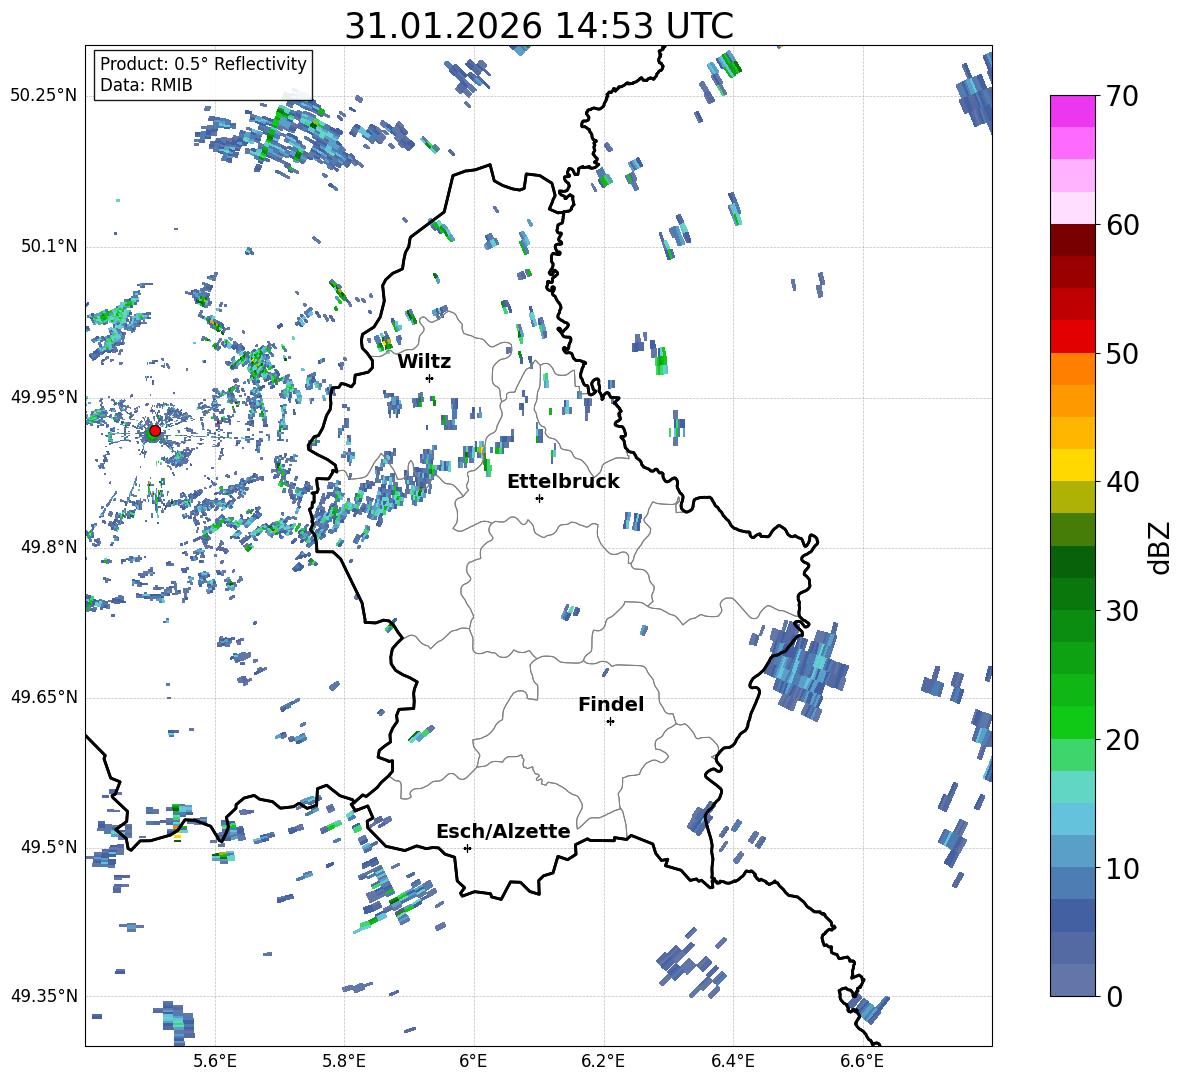Click the 6.2°E longitude tick label

603,1060
